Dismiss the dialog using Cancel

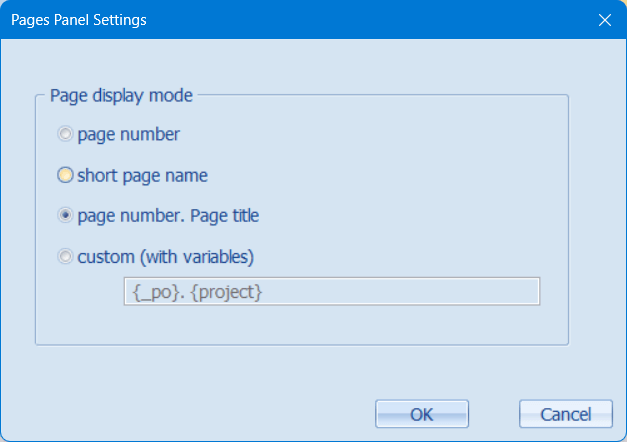tap(566, 414)
